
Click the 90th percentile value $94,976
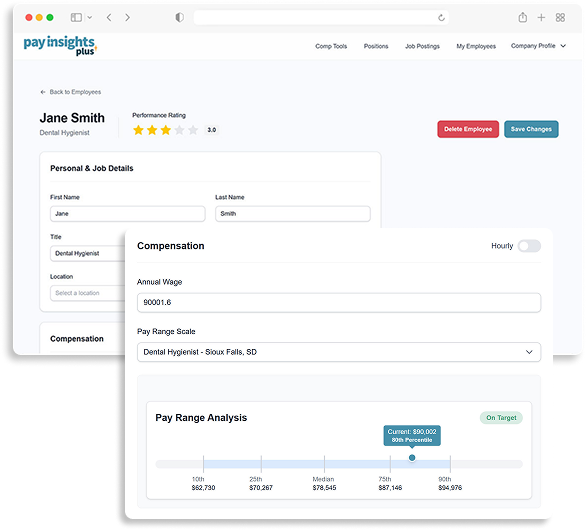450,488
